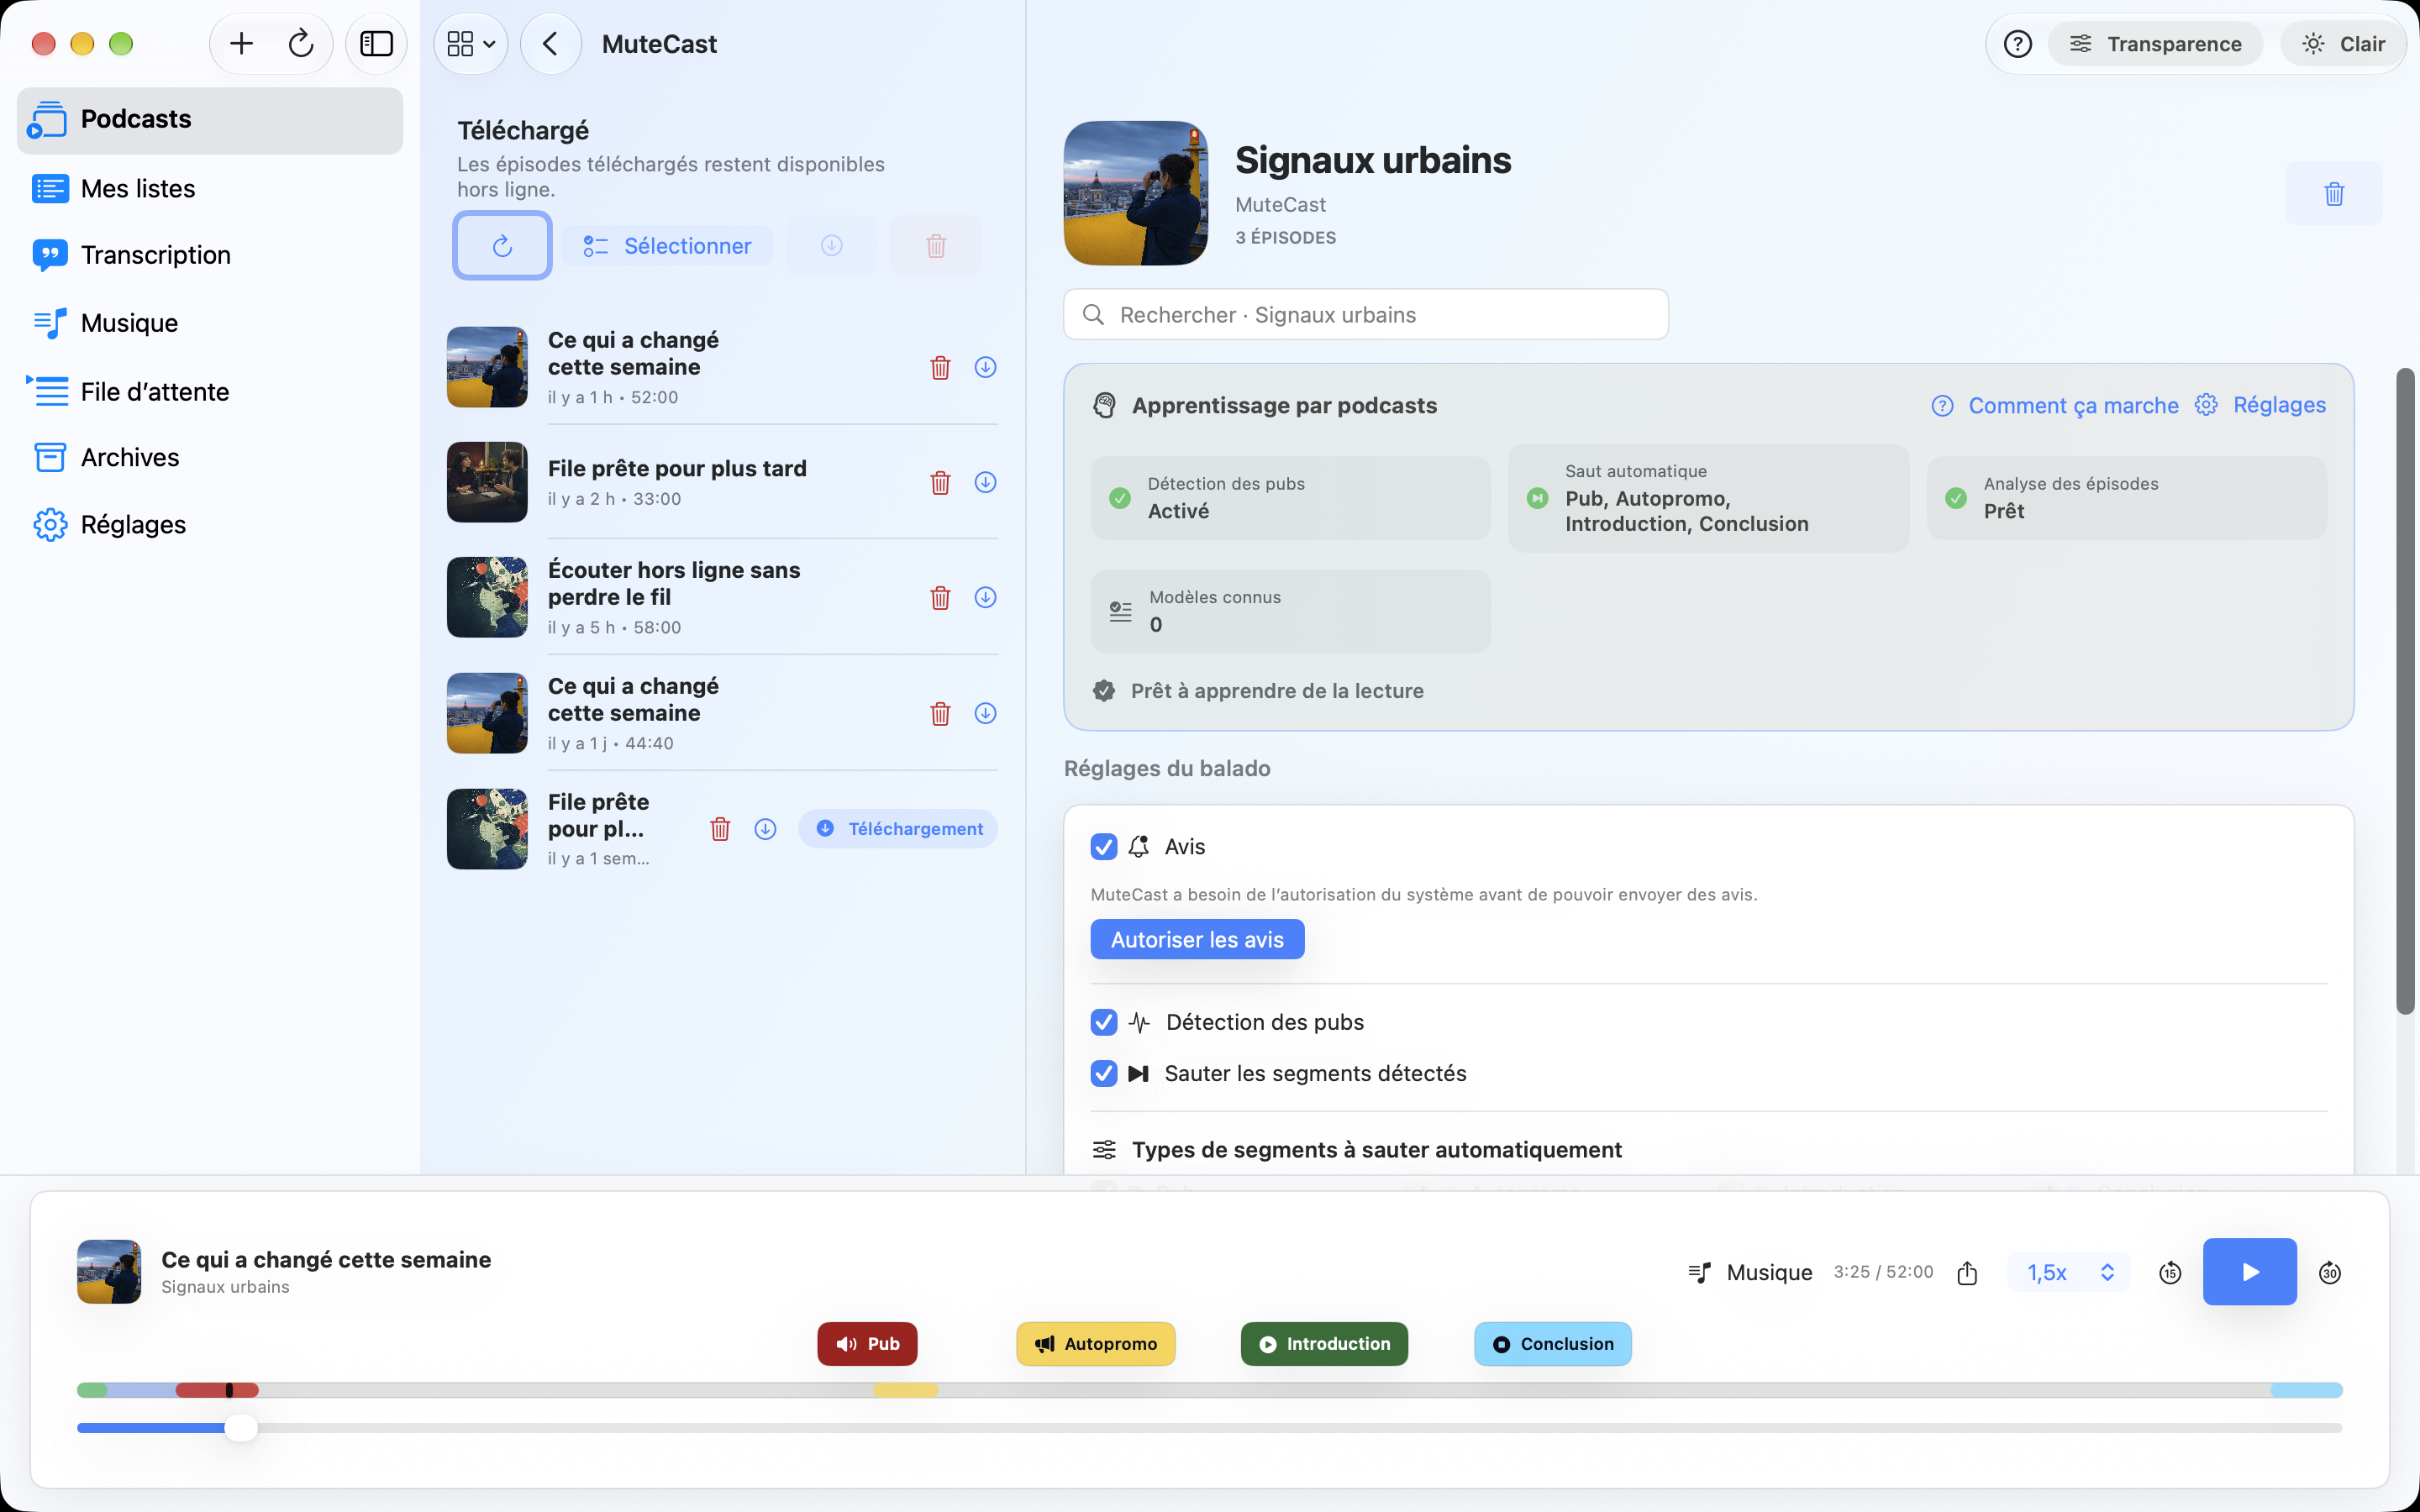Click the Téléchargement status button

(x=898, y=829)
